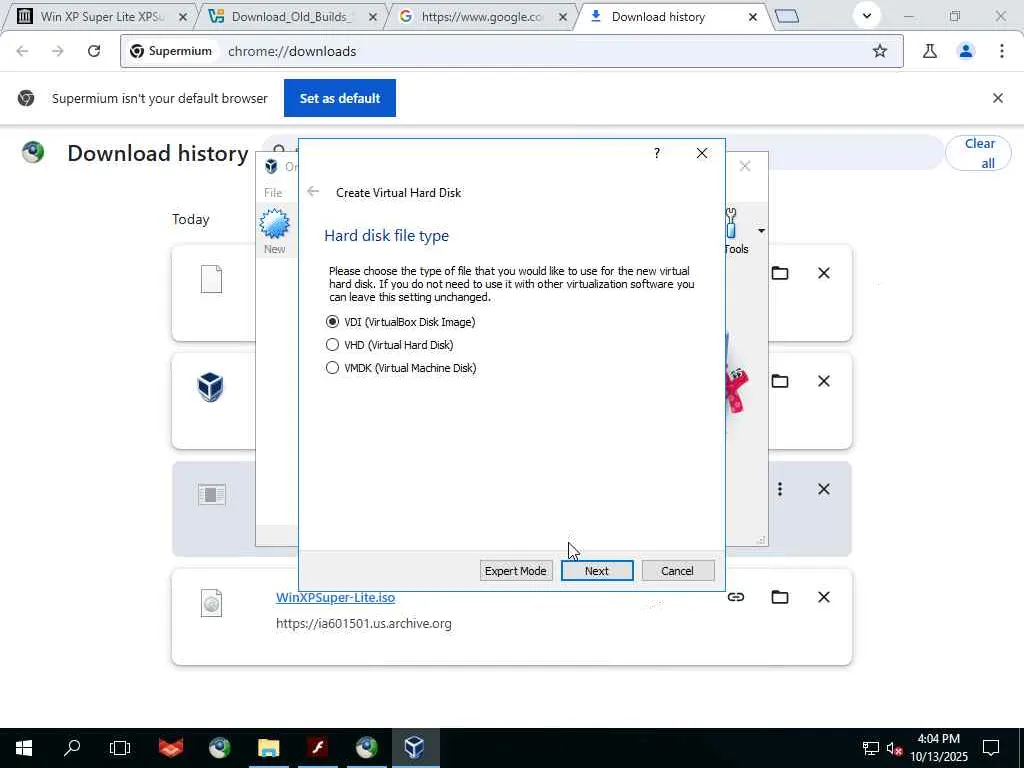The height and width of the screenshot is (768, 1024).
Task: Close the Download_Old_Builds tab
Action: click(373, 18)
